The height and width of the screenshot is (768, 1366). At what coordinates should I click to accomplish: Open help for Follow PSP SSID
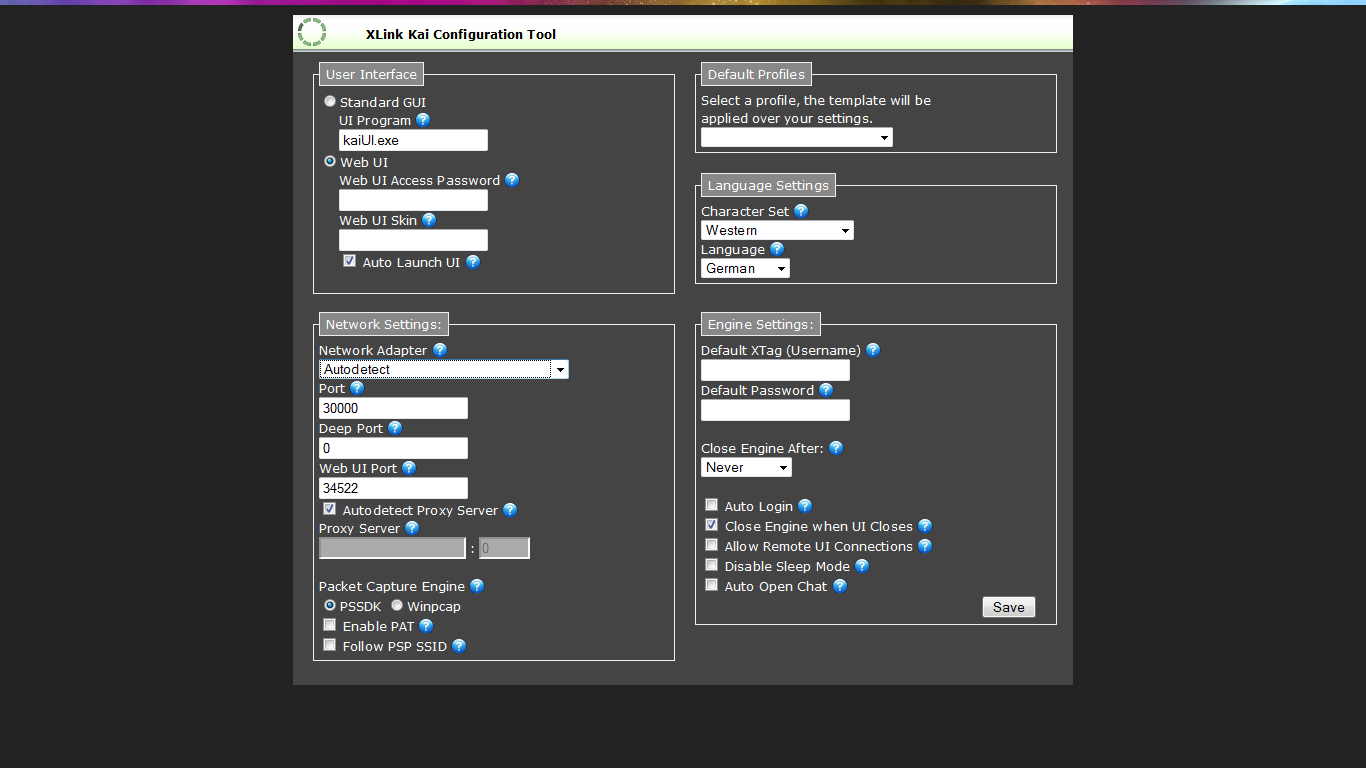pyautogui.click(x=459, y=646)
